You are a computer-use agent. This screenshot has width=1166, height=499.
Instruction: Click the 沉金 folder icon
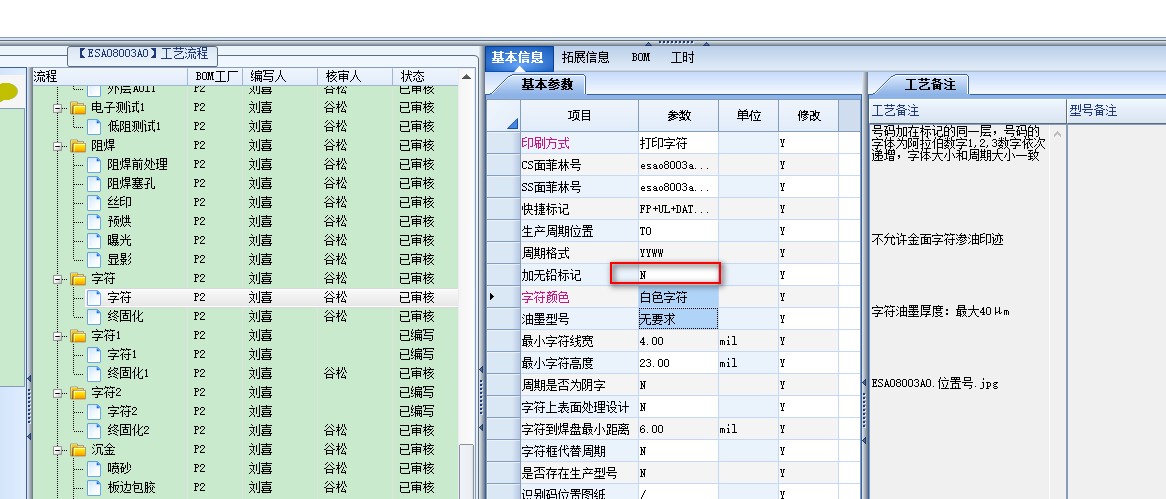coord(78,450)
